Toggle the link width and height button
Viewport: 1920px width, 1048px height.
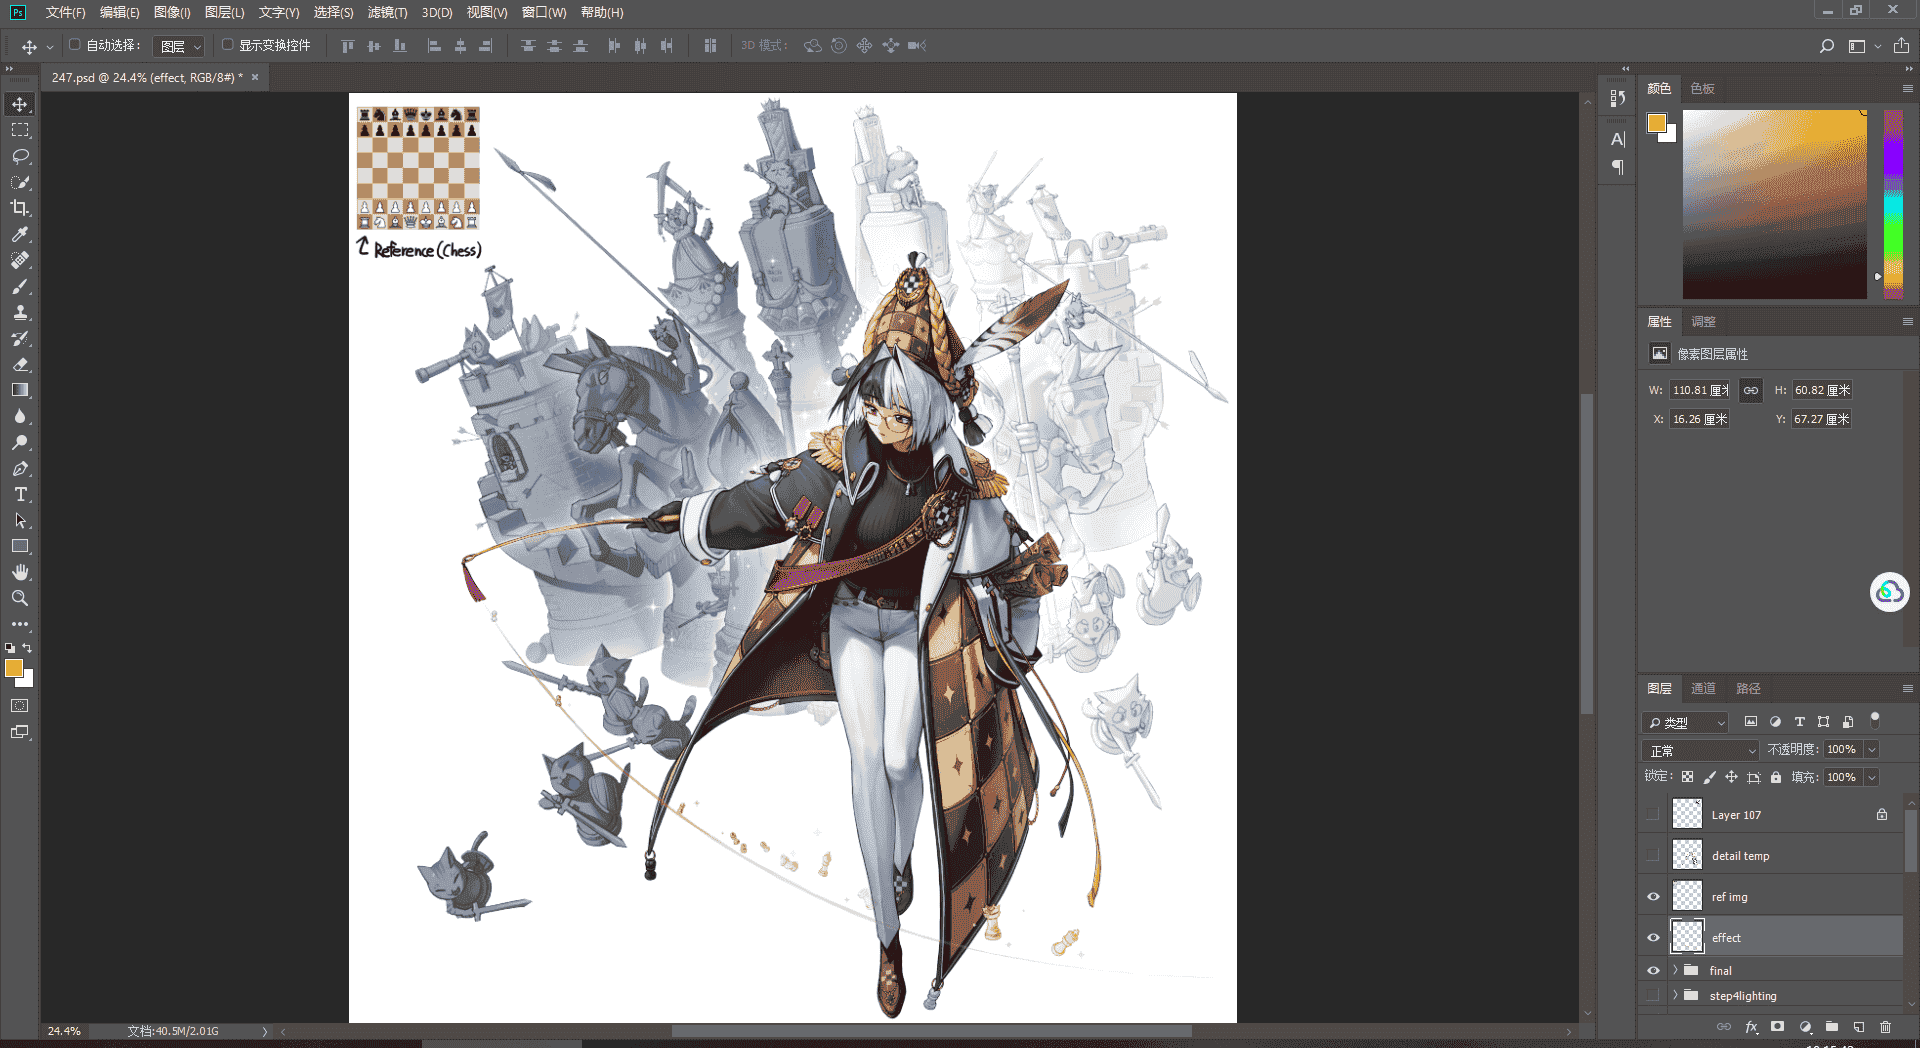pyautogui.click(x=1751, y=391)
